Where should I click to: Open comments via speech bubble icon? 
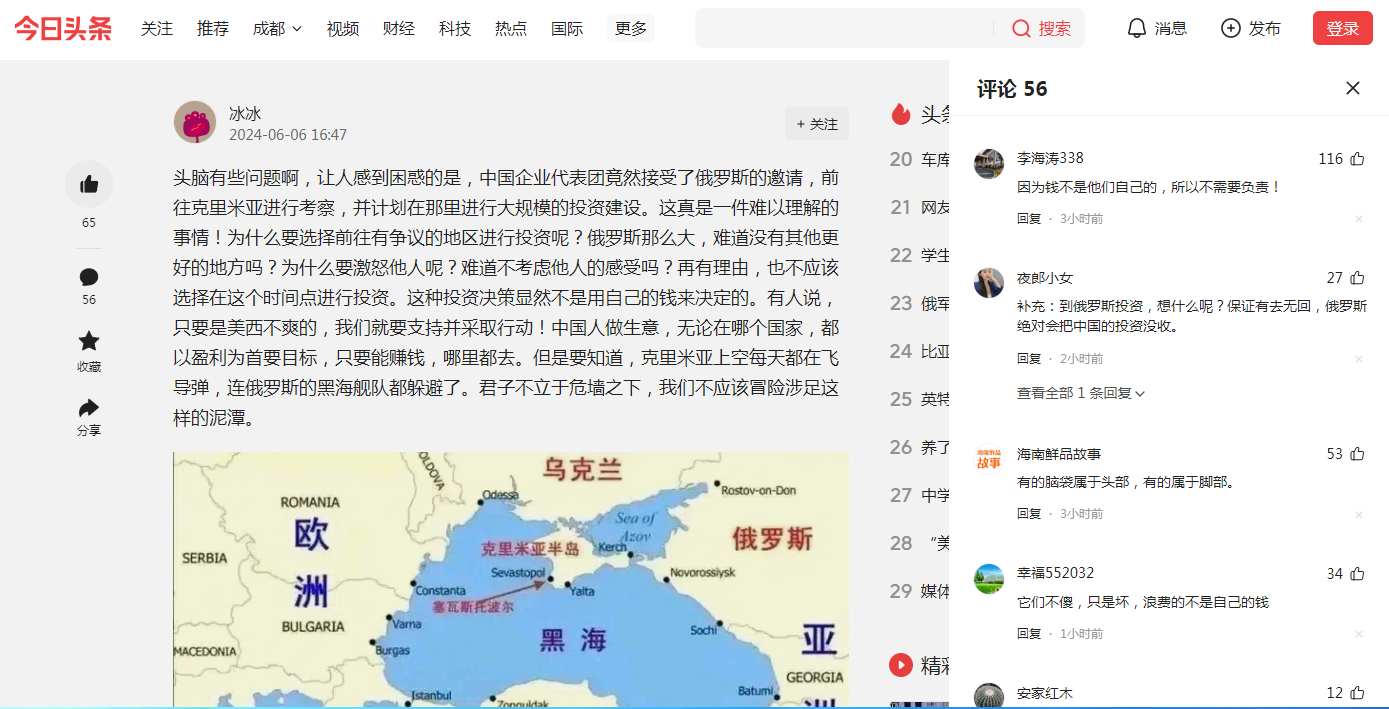click(x=89, y=277)
